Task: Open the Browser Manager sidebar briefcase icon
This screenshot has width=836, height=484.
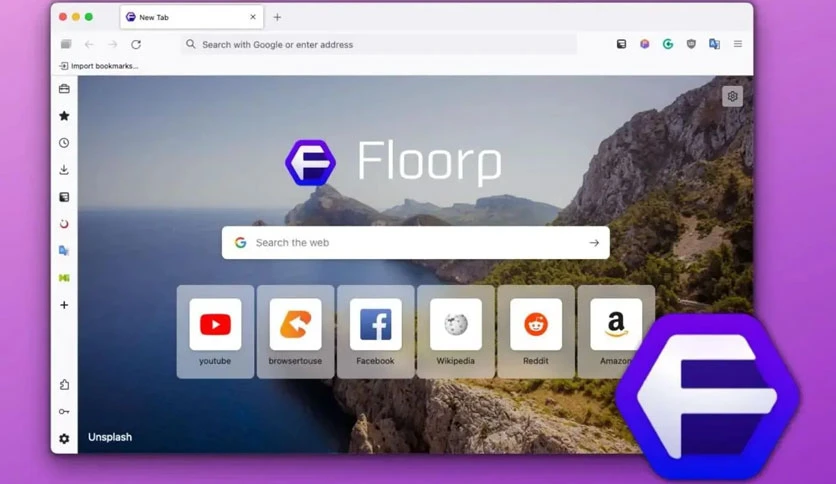Action: tap(64, 89)
